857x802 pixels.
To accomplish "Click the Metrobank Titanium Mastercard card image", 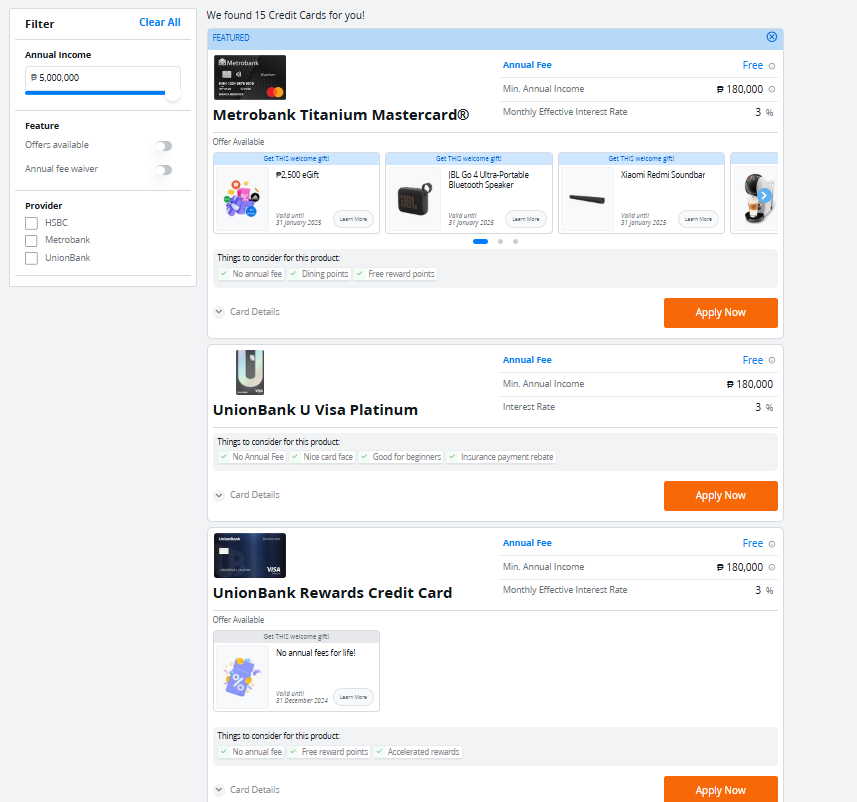I will (250, 77).
